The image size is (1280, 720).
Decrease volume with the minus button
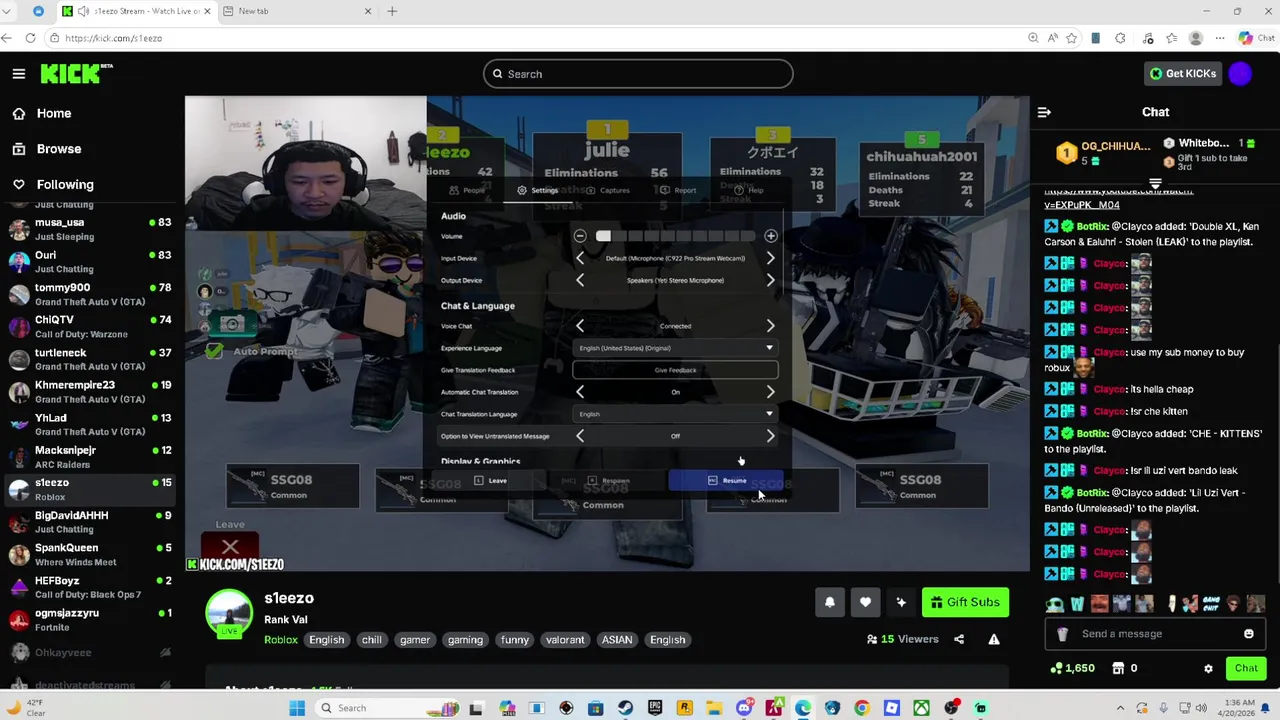coord(580,236)
